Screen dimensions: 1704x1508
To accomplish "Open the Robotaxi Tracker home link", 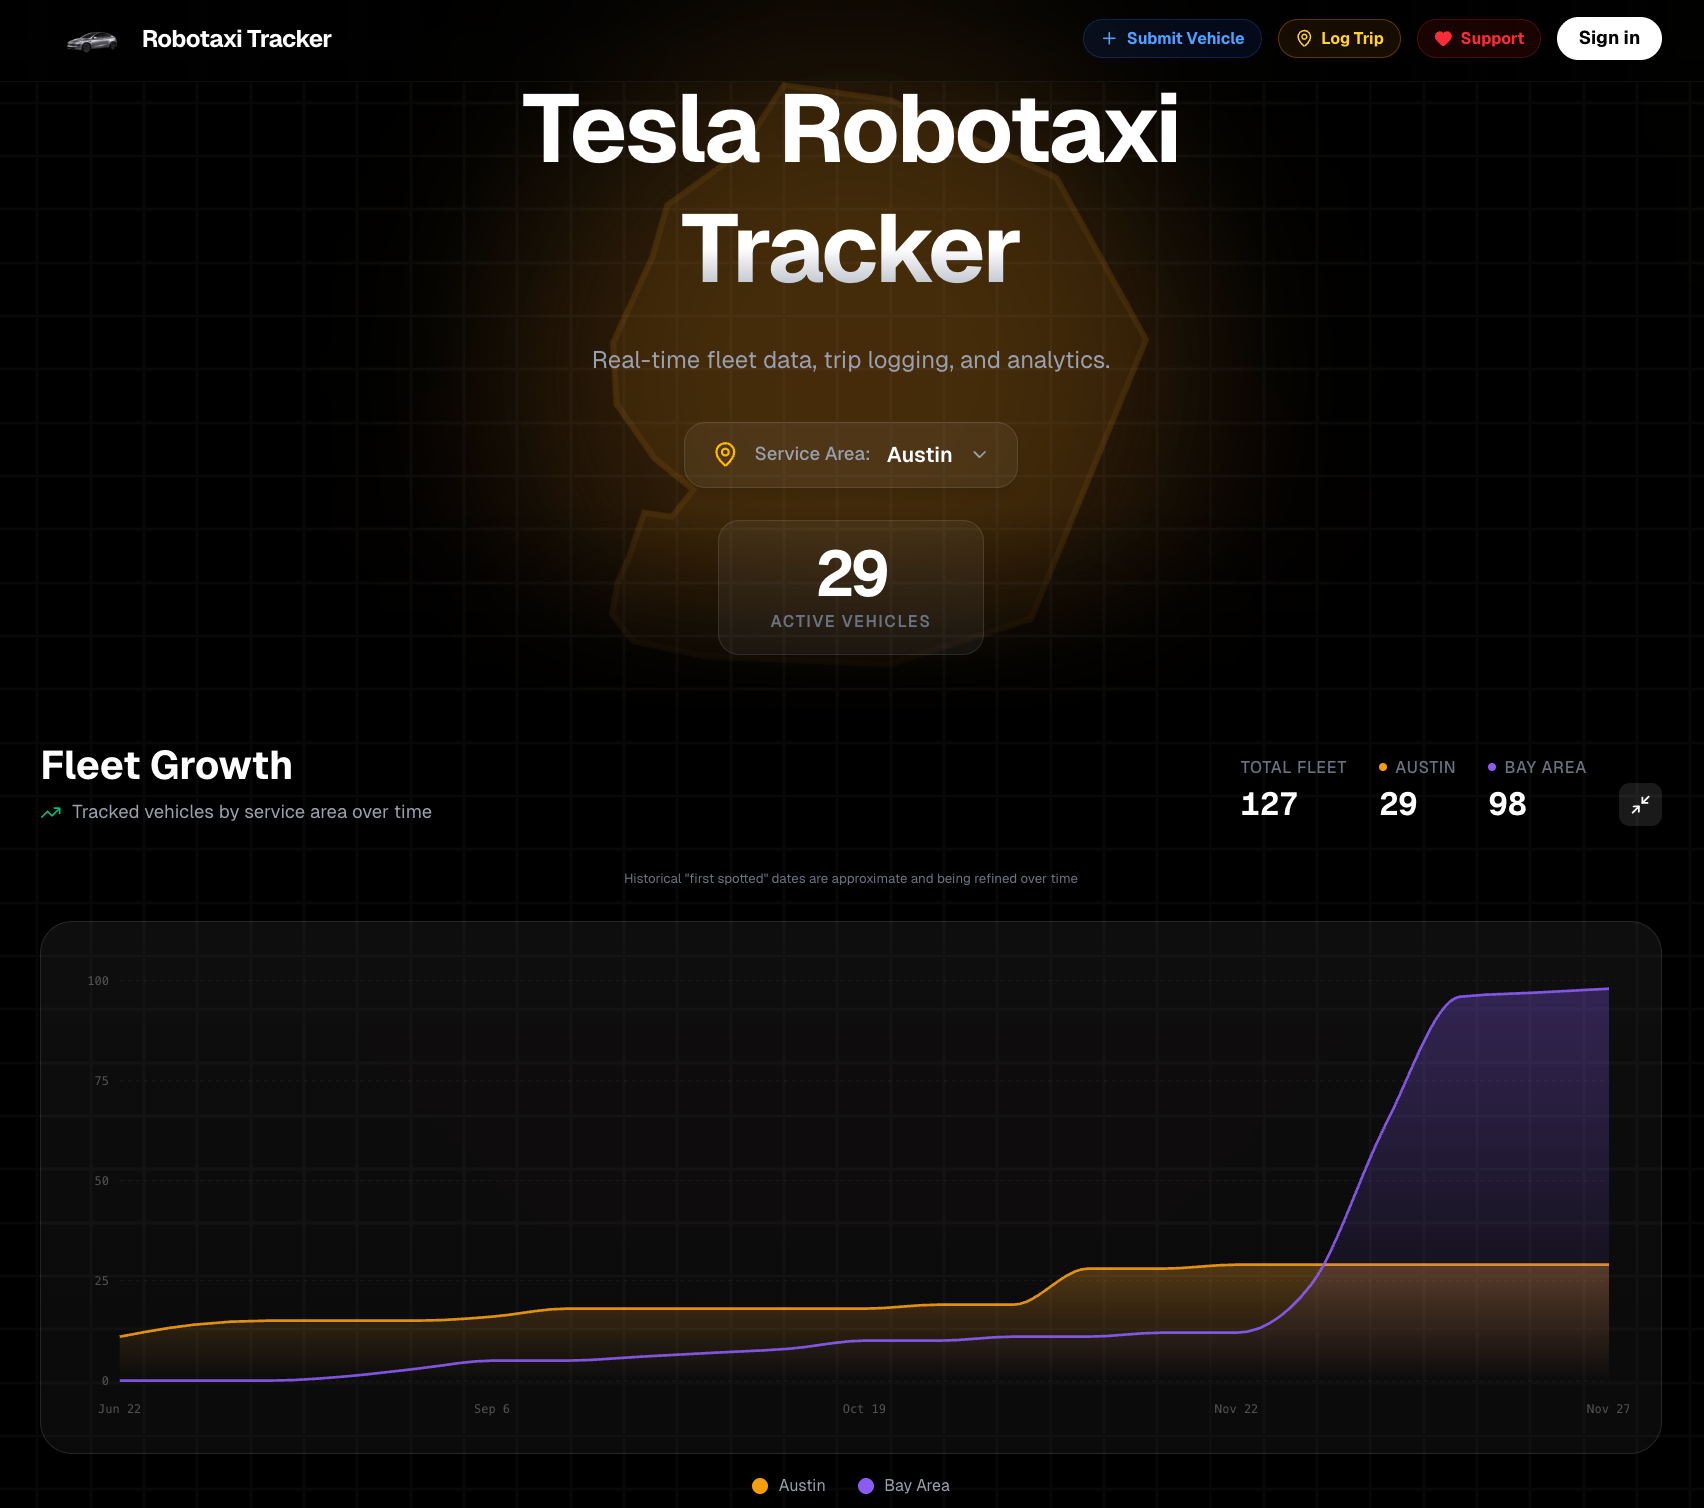I will [236, 39].
